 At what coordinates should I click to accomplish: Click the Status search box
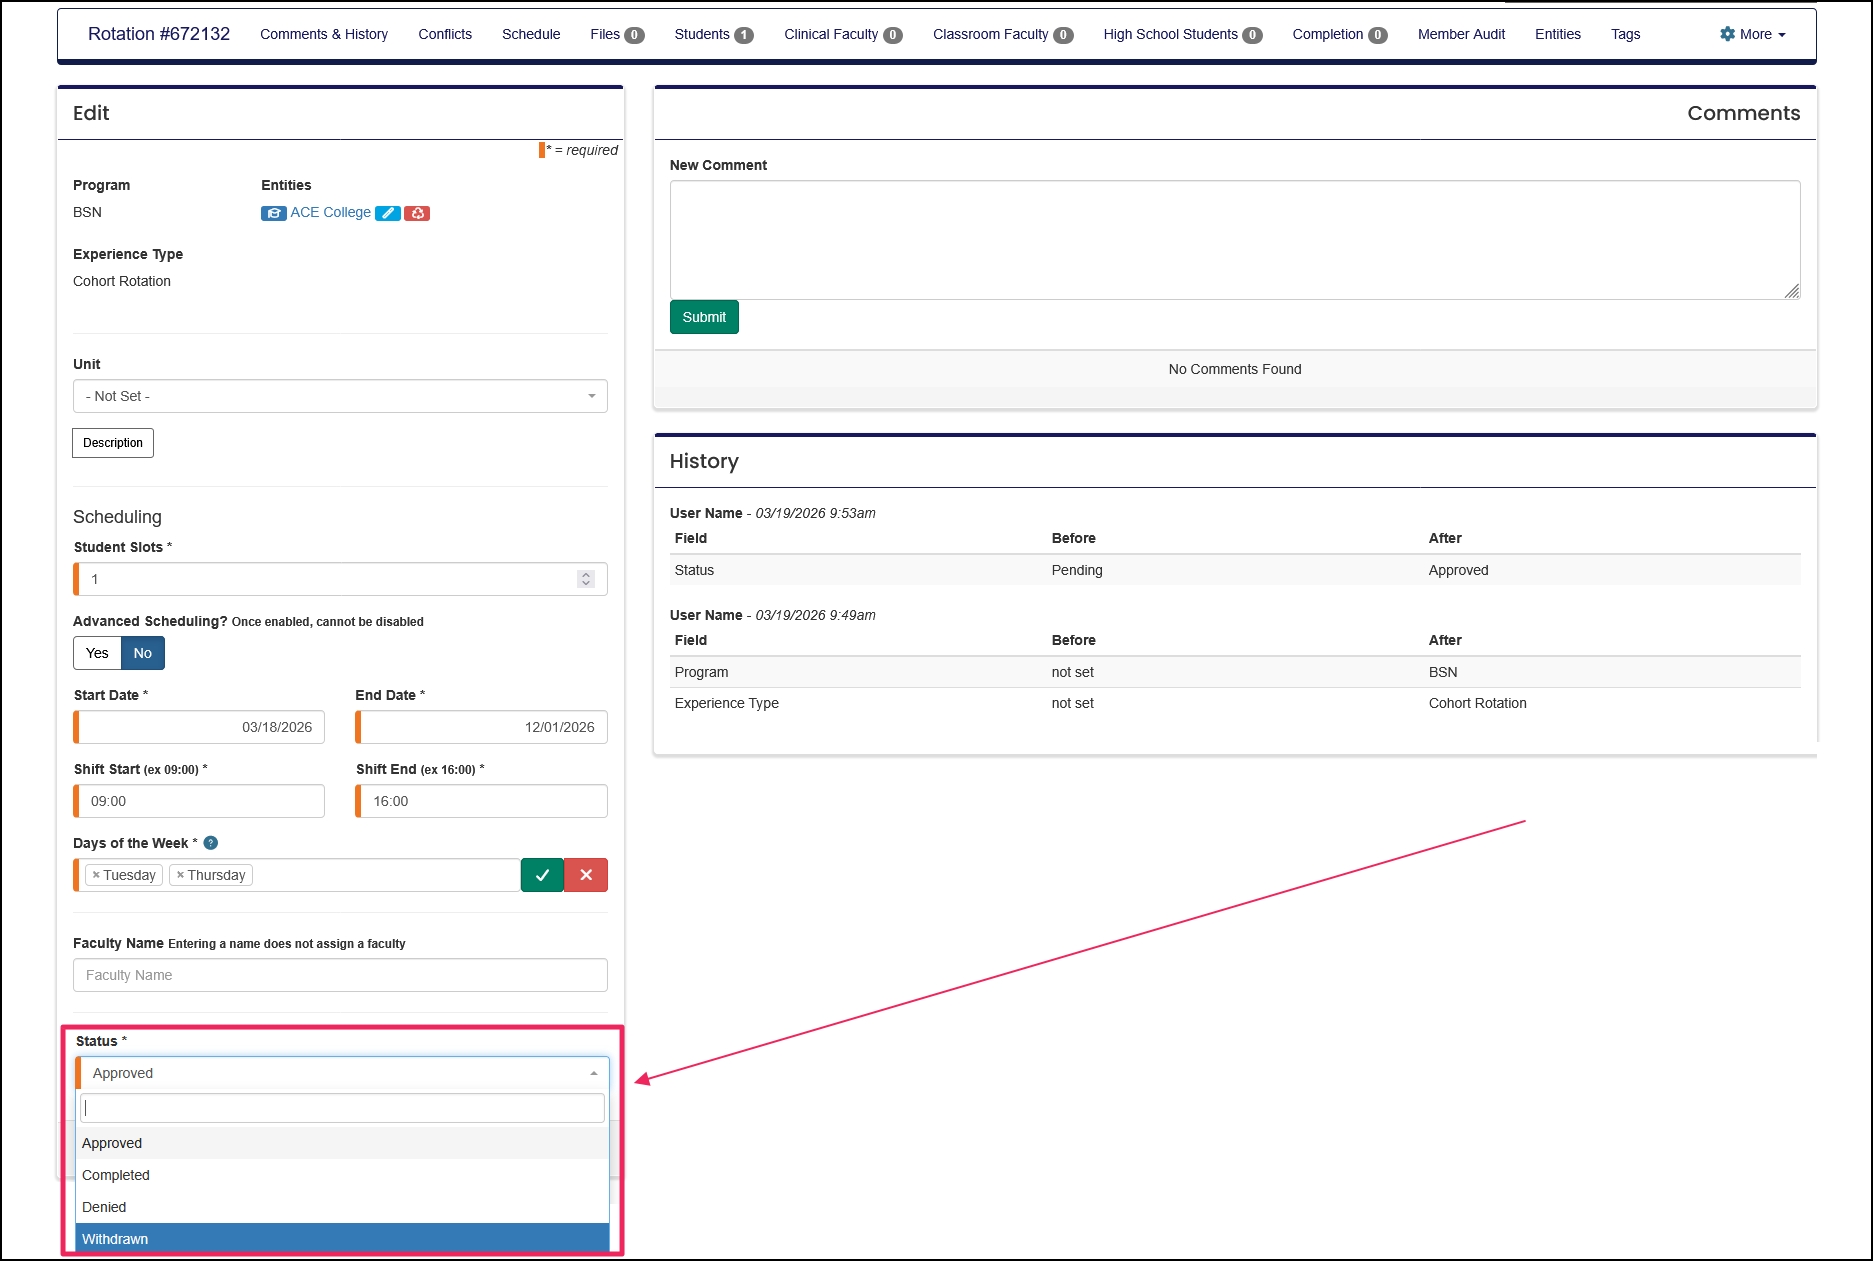pyautogui.click(x=342, y=1108)
